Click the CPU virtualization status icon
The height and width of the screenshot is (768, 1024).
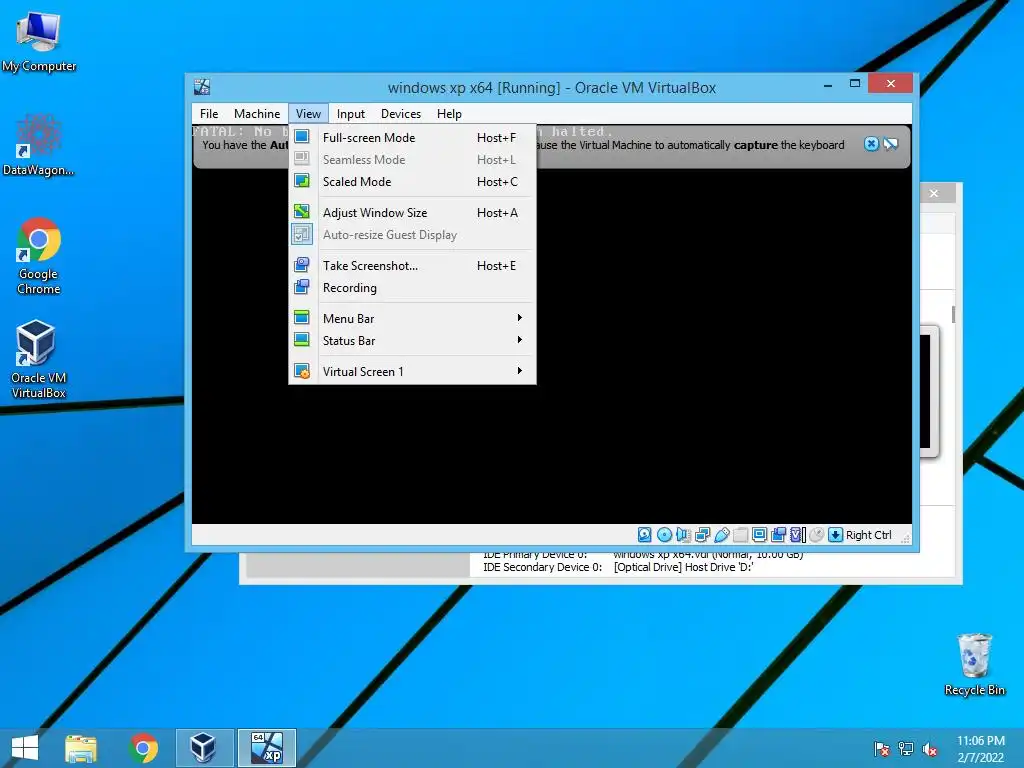(x=798, y=535)
